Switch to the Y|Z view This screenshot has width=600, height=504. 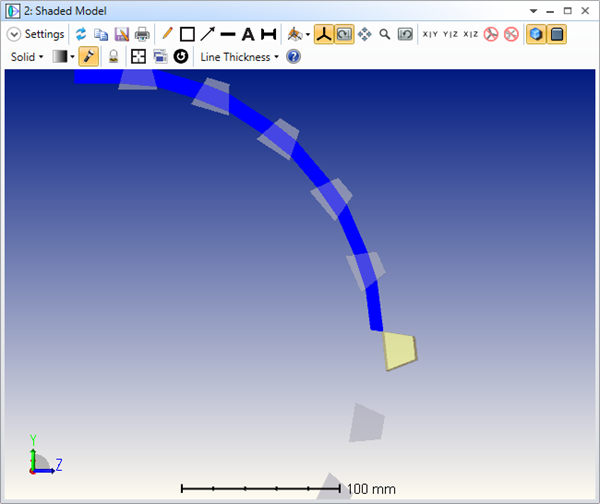coord(450,34)
